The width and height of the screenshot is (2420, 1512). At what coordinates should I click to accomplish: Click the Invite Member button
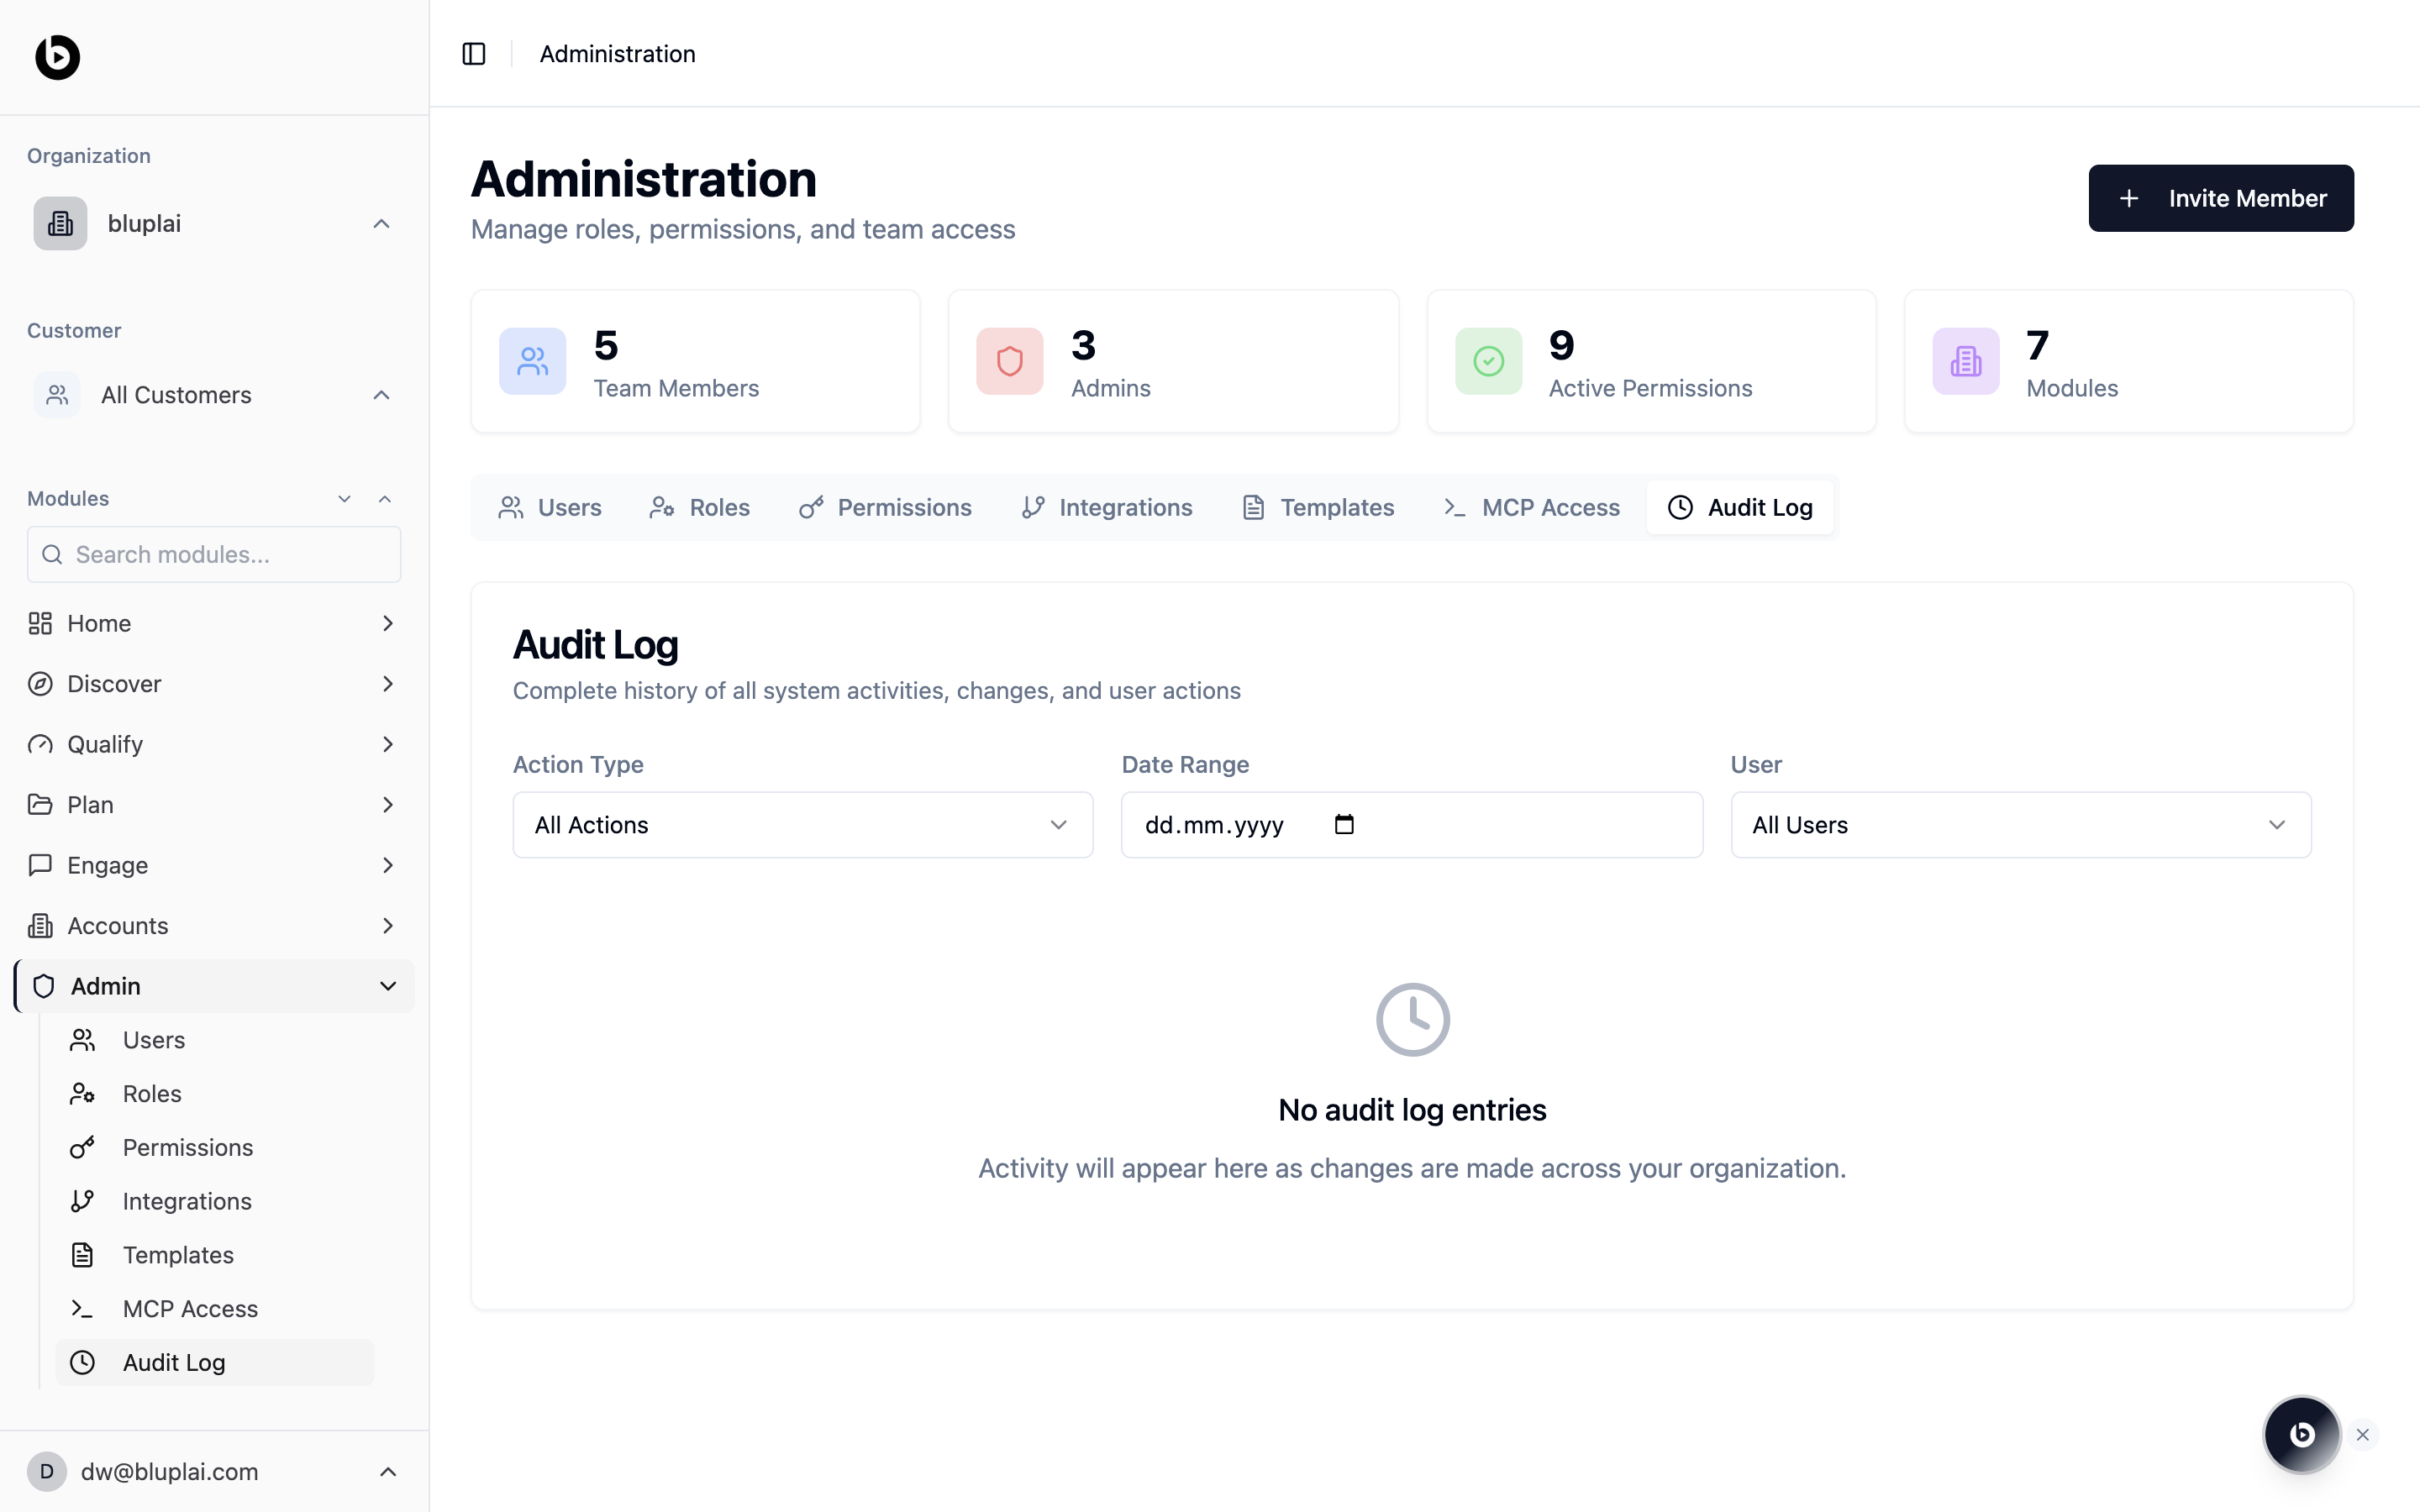(2220, 198)
